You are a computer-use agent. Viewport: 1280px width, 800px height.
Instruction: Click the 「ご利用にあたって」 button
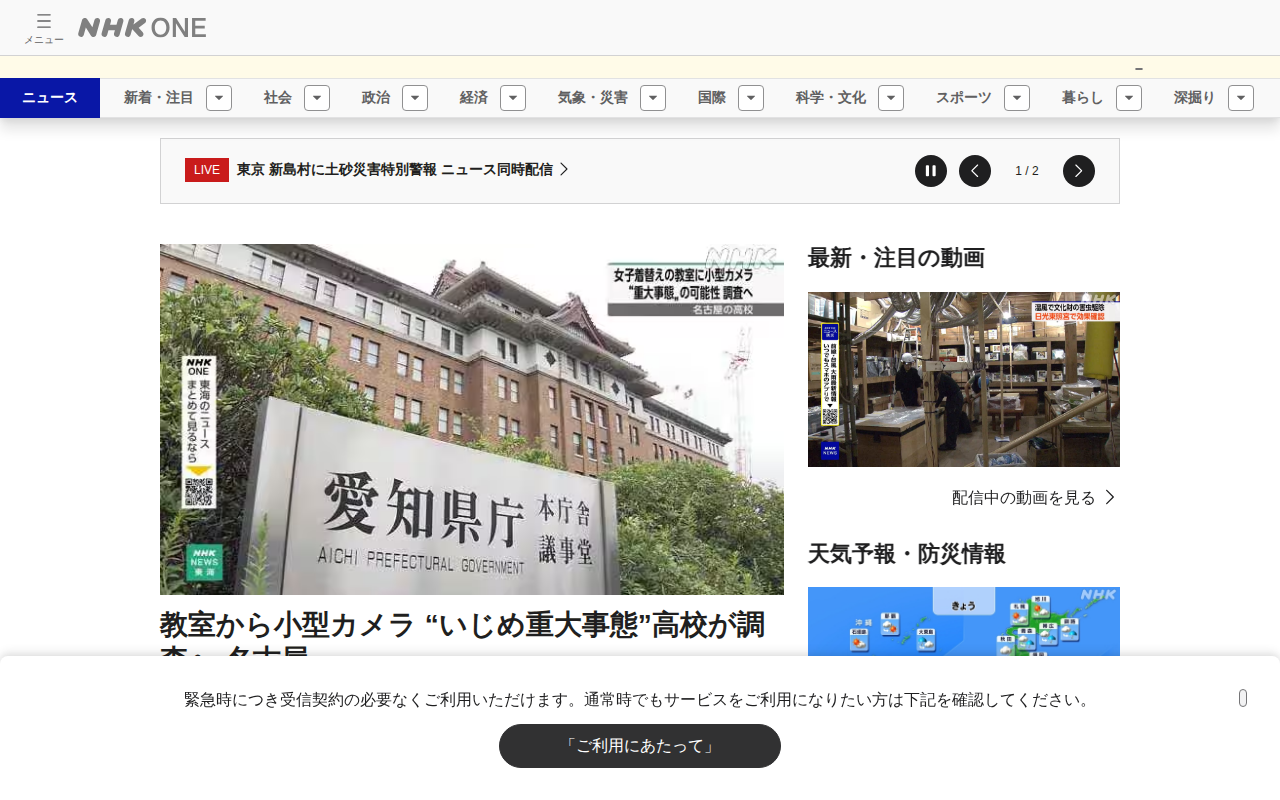640,746
